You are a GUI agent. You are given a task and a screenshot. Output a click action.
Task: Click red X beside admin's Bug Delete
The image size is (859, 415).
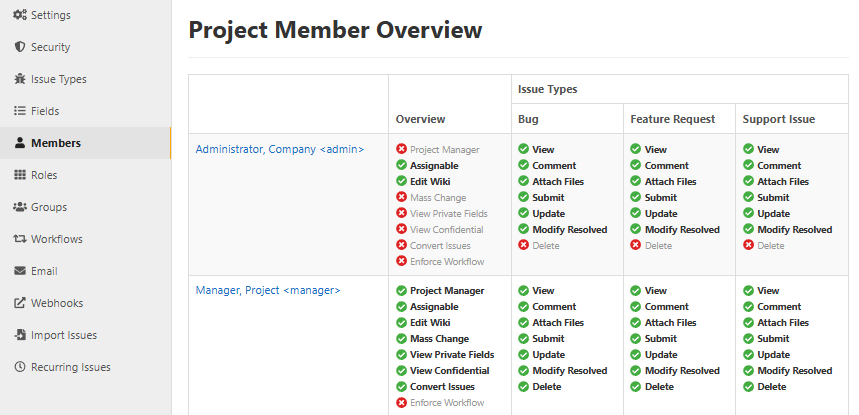(524, 245)
